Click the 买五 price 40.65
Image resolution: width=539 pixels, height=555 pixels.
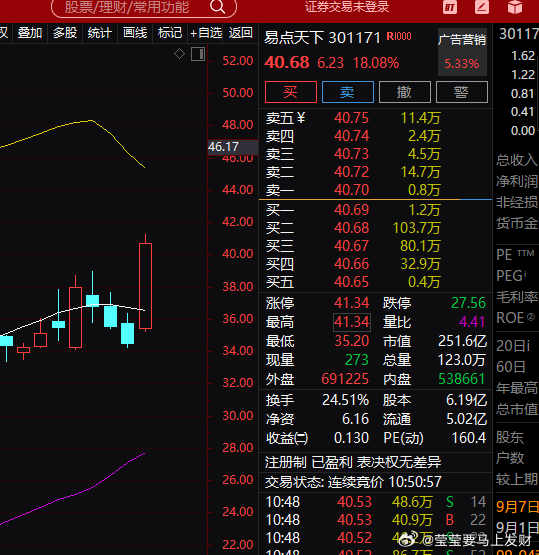[351, 282]
